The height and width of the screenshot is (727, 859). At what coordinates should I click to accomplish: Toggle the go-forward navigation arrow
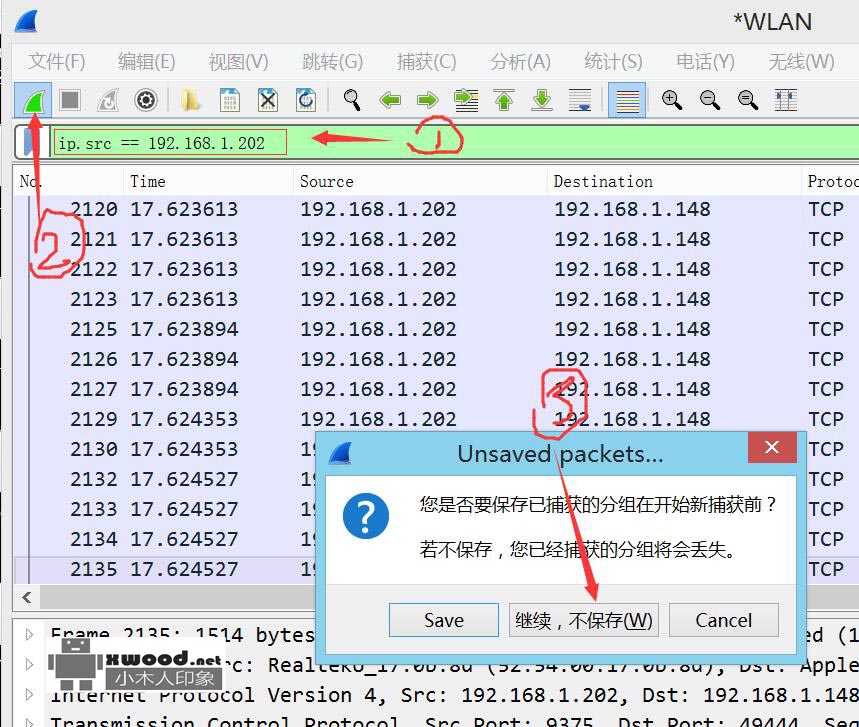[x=427, y=100]
